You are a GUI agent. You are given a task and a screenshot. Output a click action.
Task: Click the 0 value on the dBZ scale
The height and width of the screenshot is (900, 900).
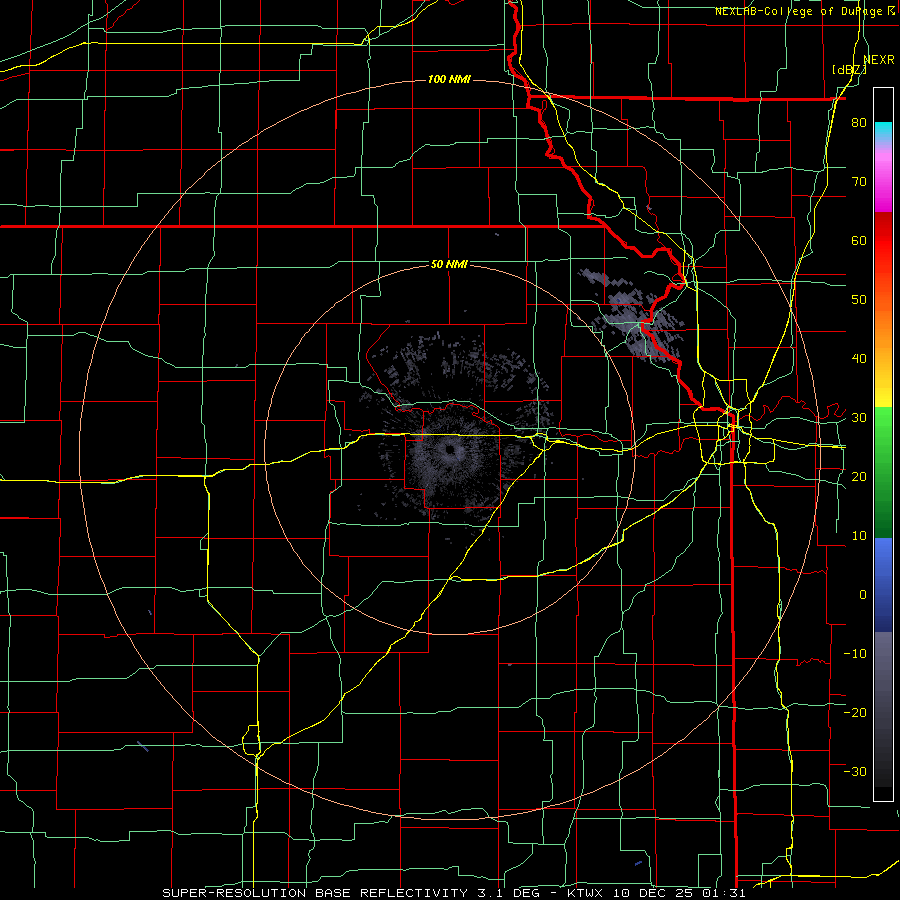tap(863, 595)
